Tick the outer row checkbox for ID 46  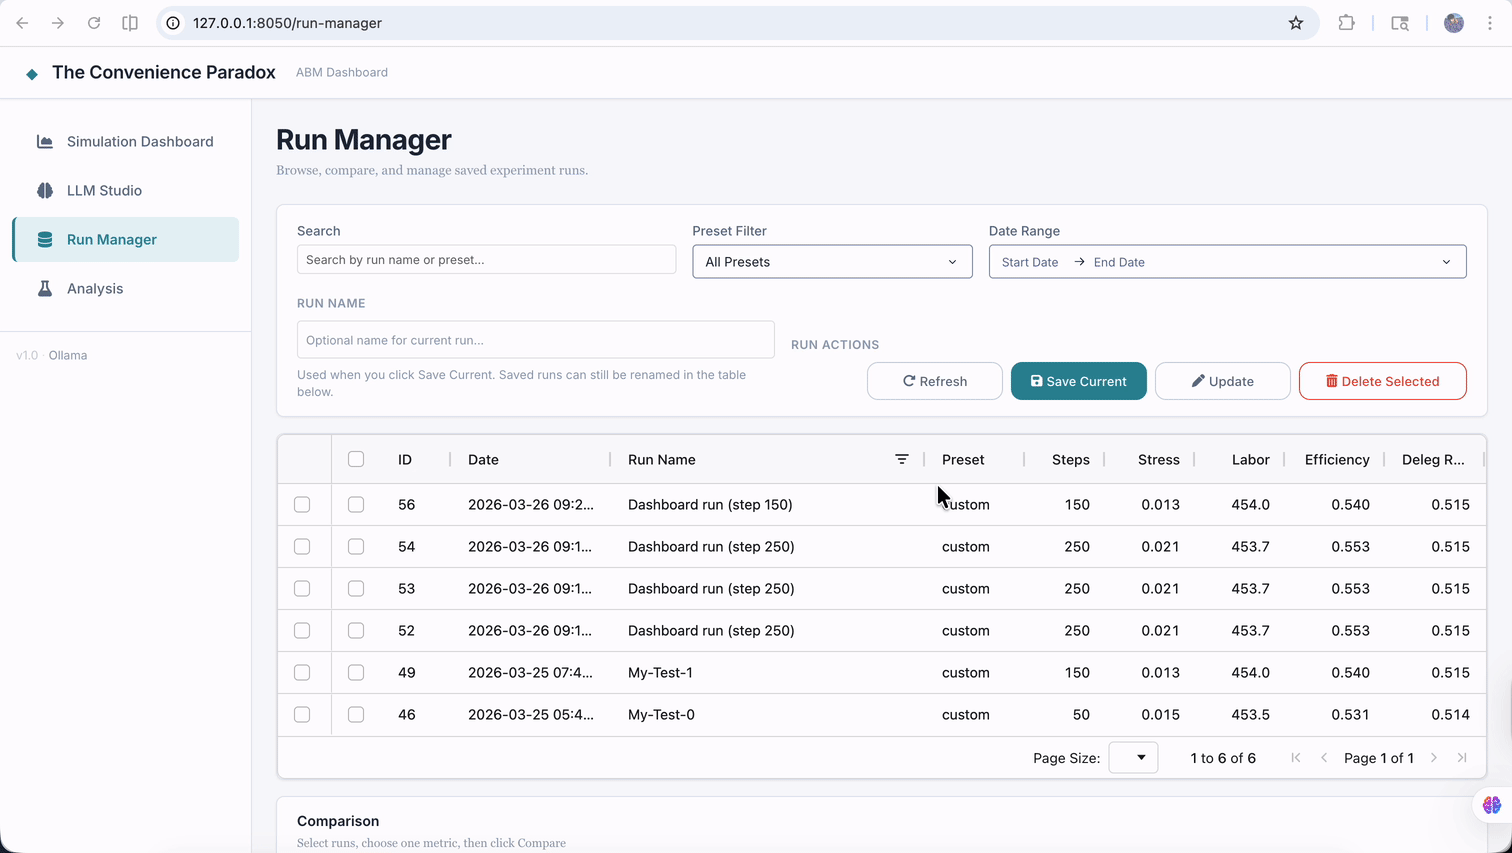click(302, 715)
